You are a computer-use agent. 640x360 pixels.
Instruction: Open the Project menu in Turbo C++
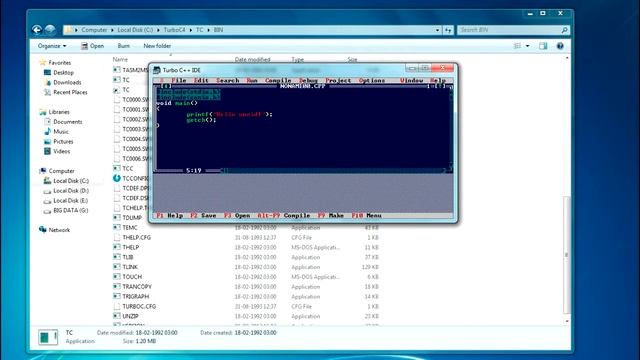[x=338, y=80]
